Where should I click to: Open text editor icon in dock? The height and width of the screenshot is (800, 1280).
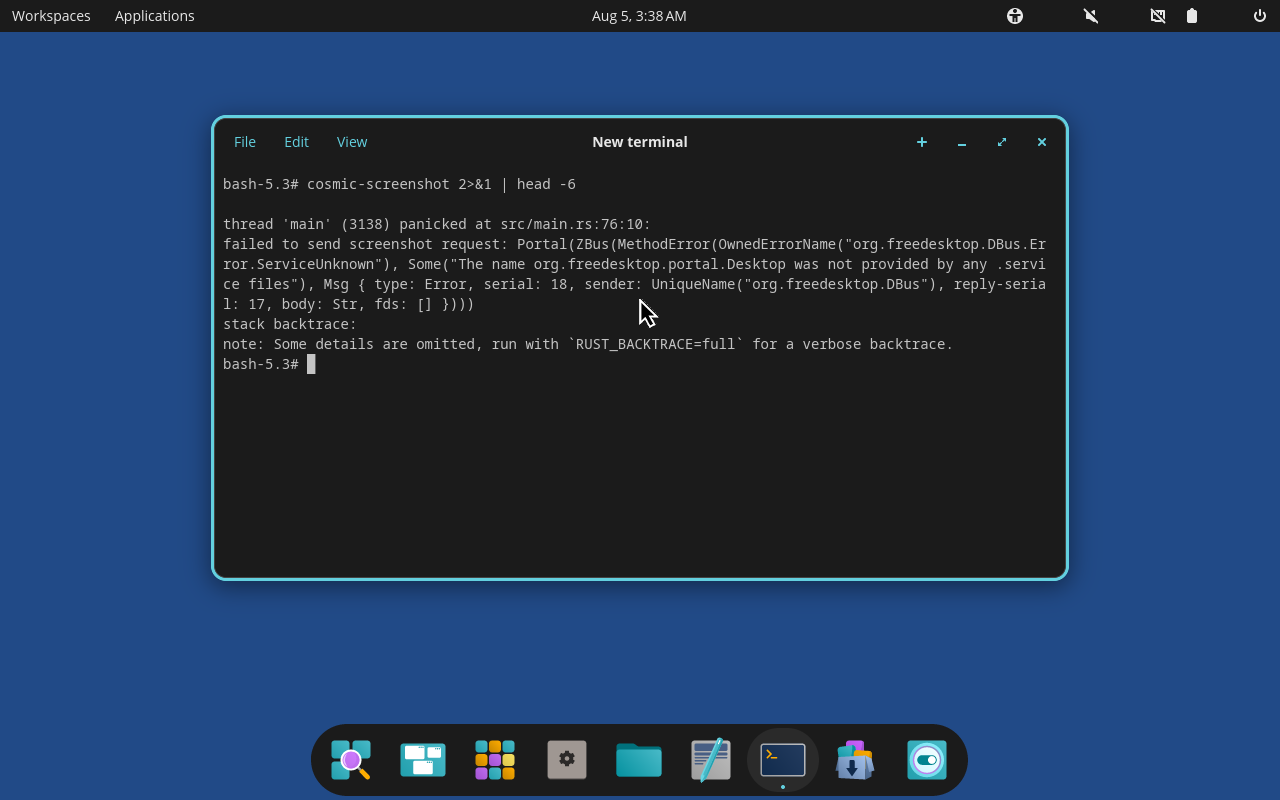(x=711, y=760)
